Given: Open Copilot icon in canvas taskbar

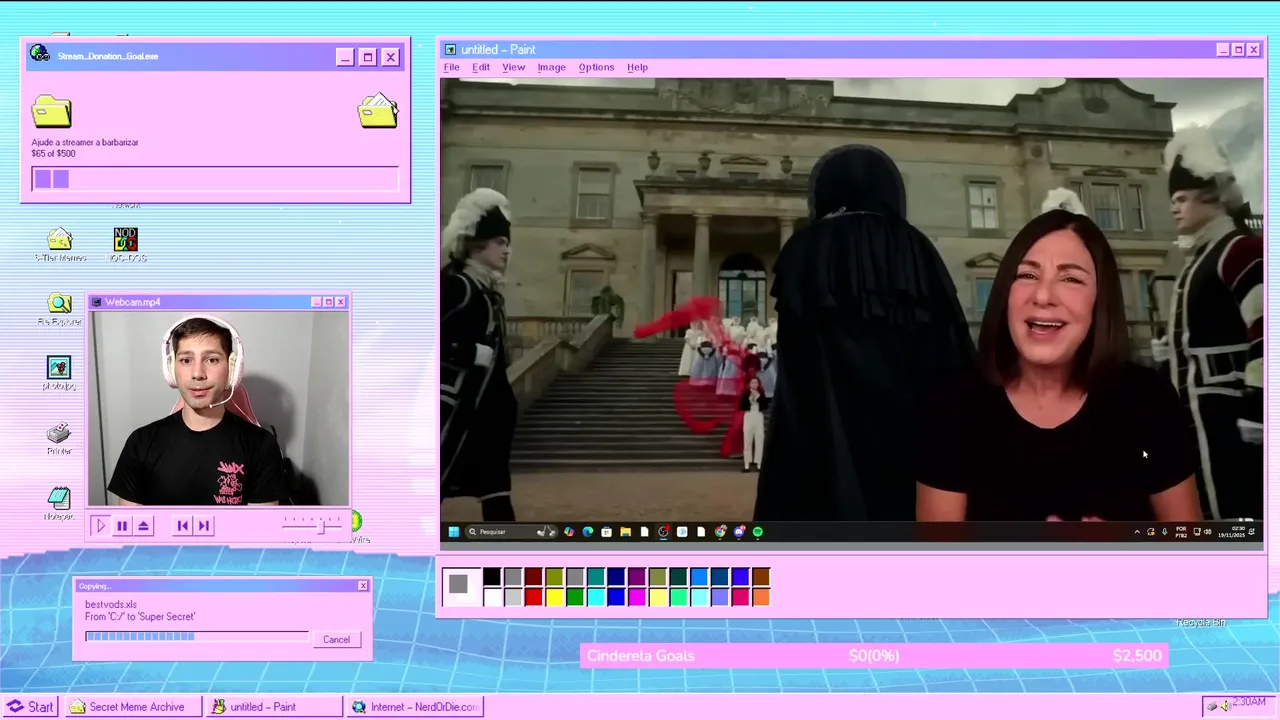Looking at the screenshot, I should (x=569, y=532).
